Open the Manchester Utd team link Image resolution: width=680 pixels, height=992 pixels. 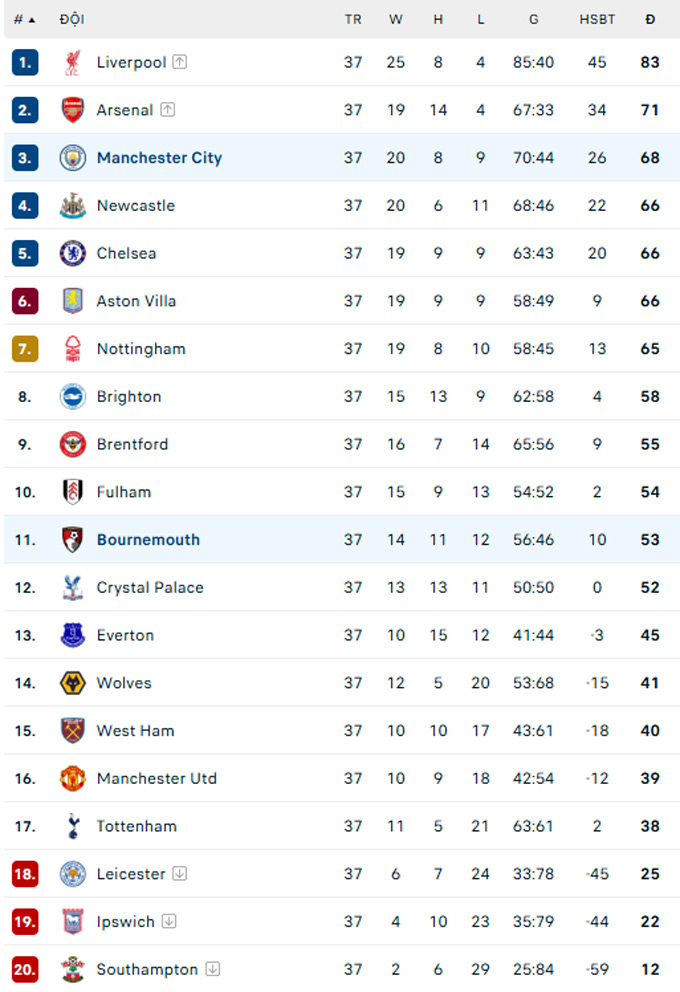157,779
